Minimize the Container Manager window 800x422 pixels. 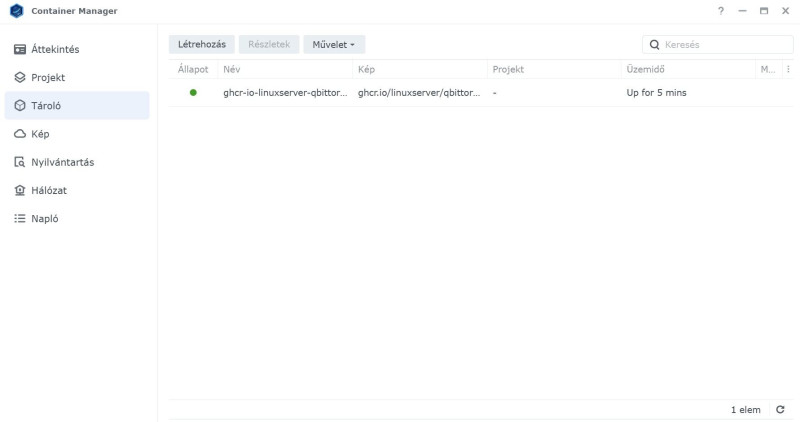point(742,11)
